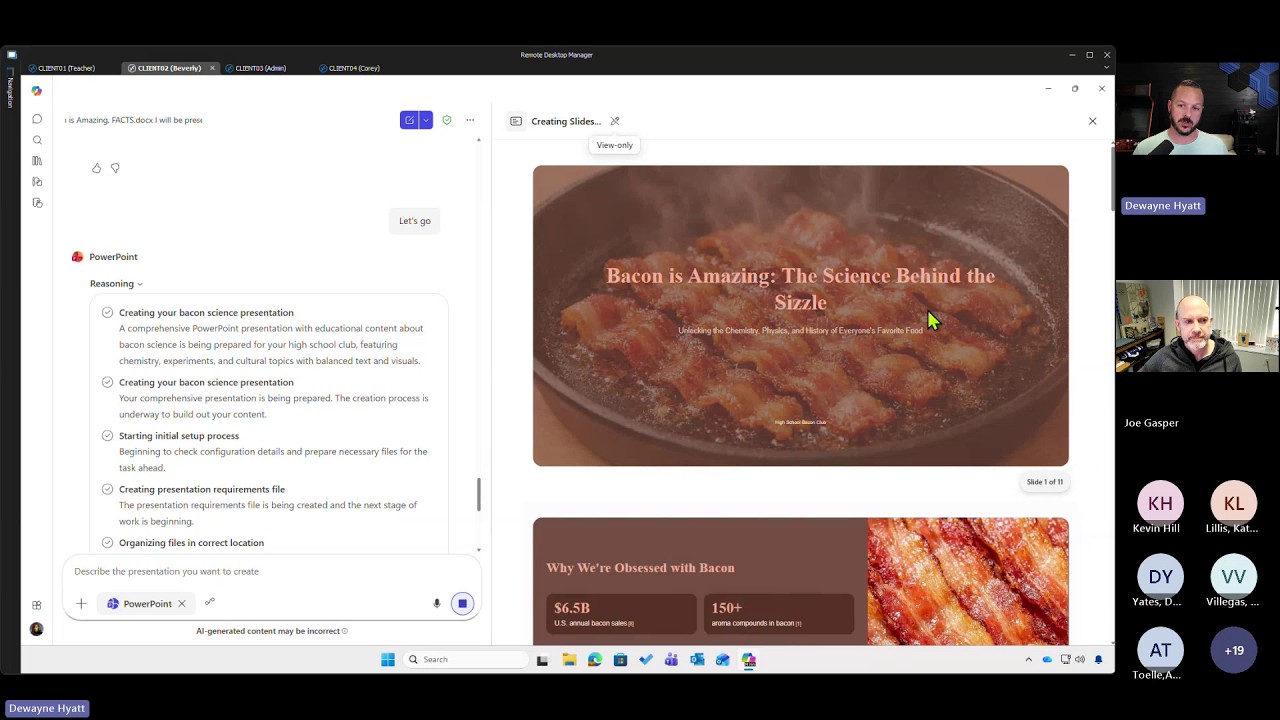1280x720 pixels.
Task: Open the Copilot app on the taskbar
Action: [748, 660]
